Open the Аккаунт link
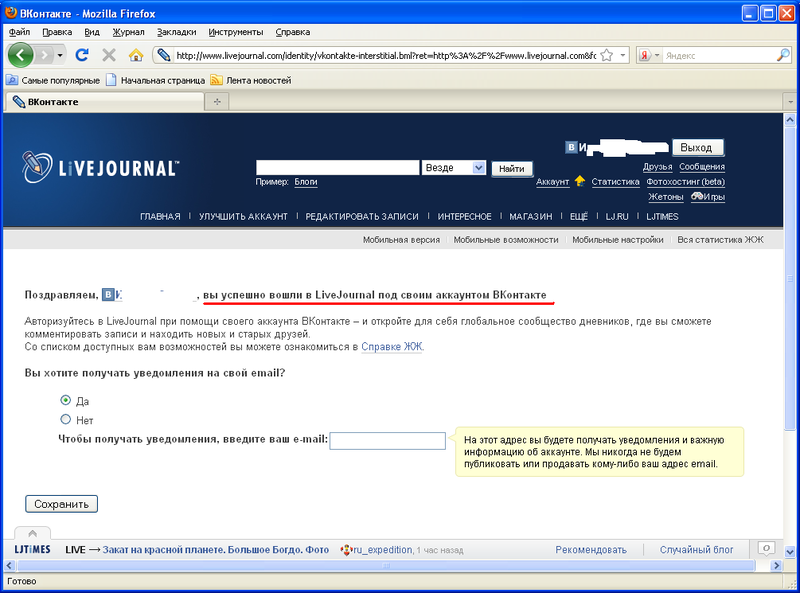The width and height of the screenshot is (800, 593). (553, 182)
